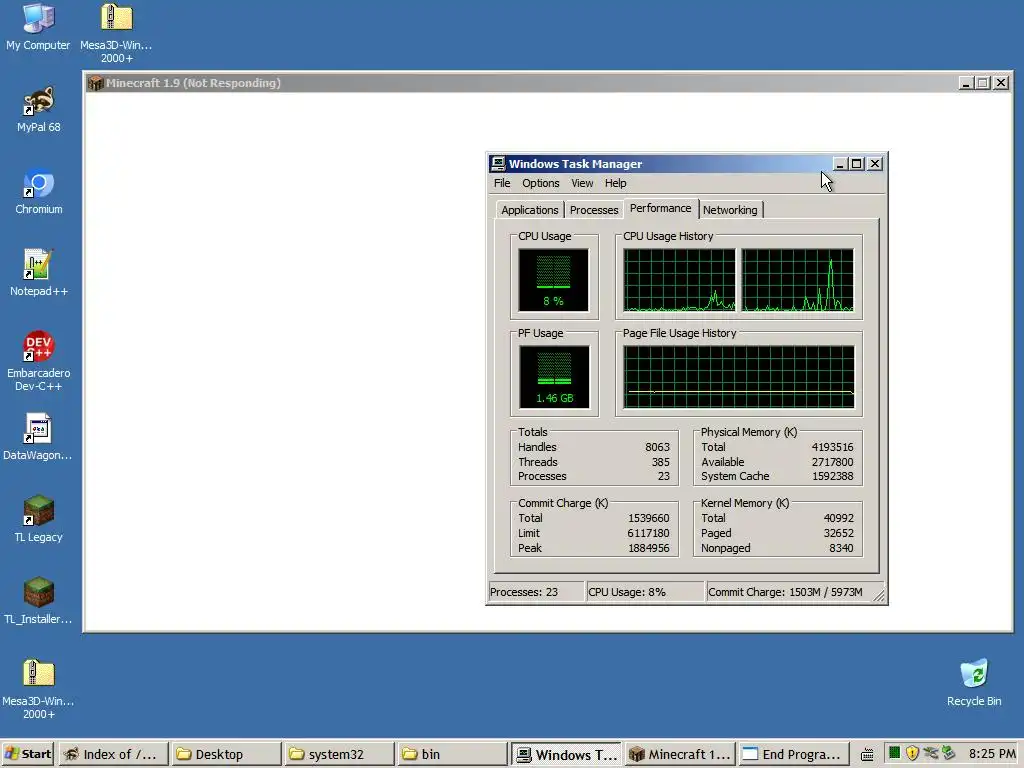The height and width of the screenshot is (768, 1024).
Task: Maximize the Windows Task Manager window
Action: (x=857, y=163)
